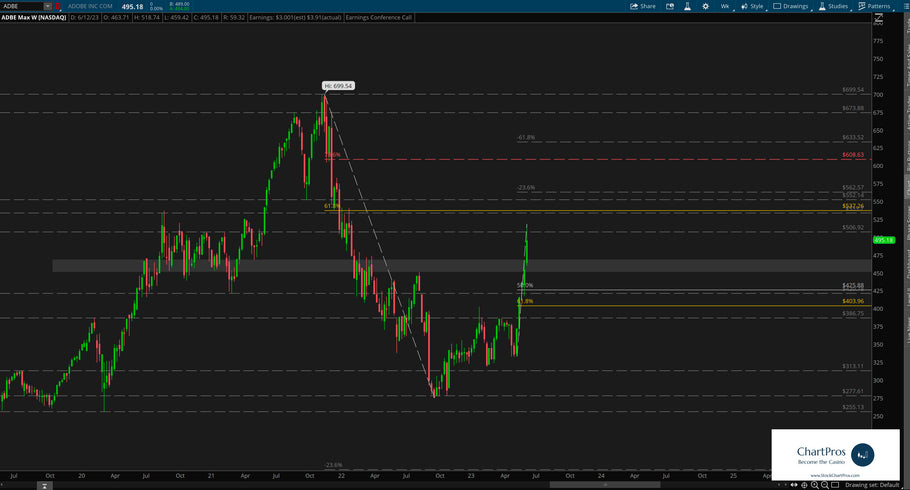Click the green 495.18 current price tag
Image resolution: width=910 pixels, height=490 pixels.
coord(884,240)
